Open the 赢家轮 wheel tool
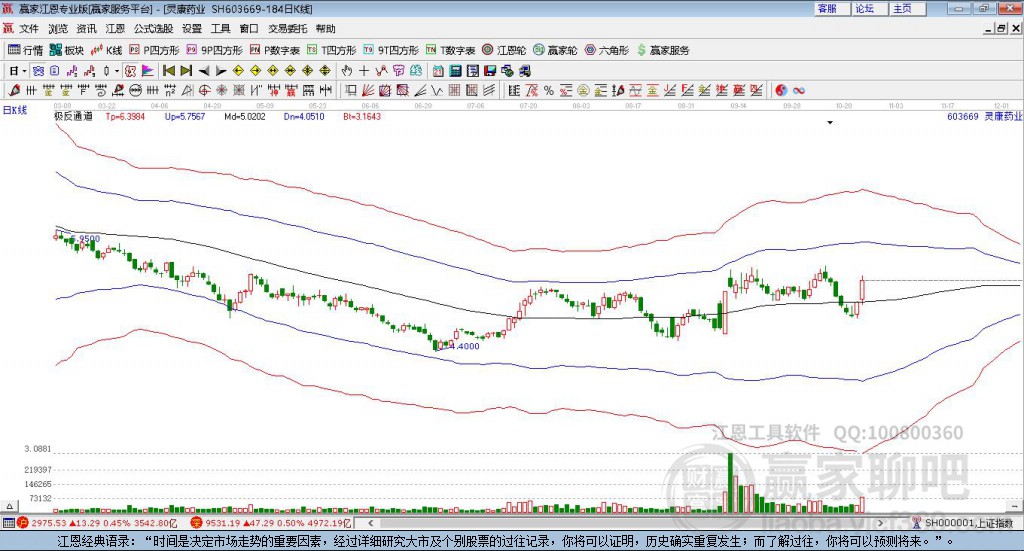The image size is (1024, 551). point(555,50)
